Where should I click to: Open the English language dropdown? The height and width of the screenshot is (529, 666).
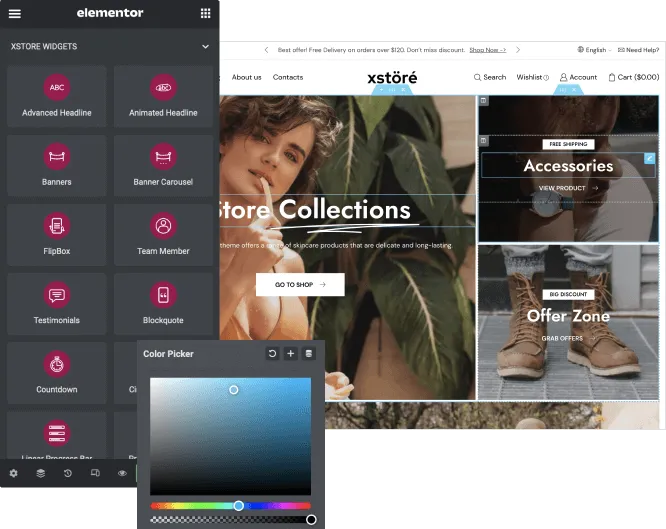(593, 49)
